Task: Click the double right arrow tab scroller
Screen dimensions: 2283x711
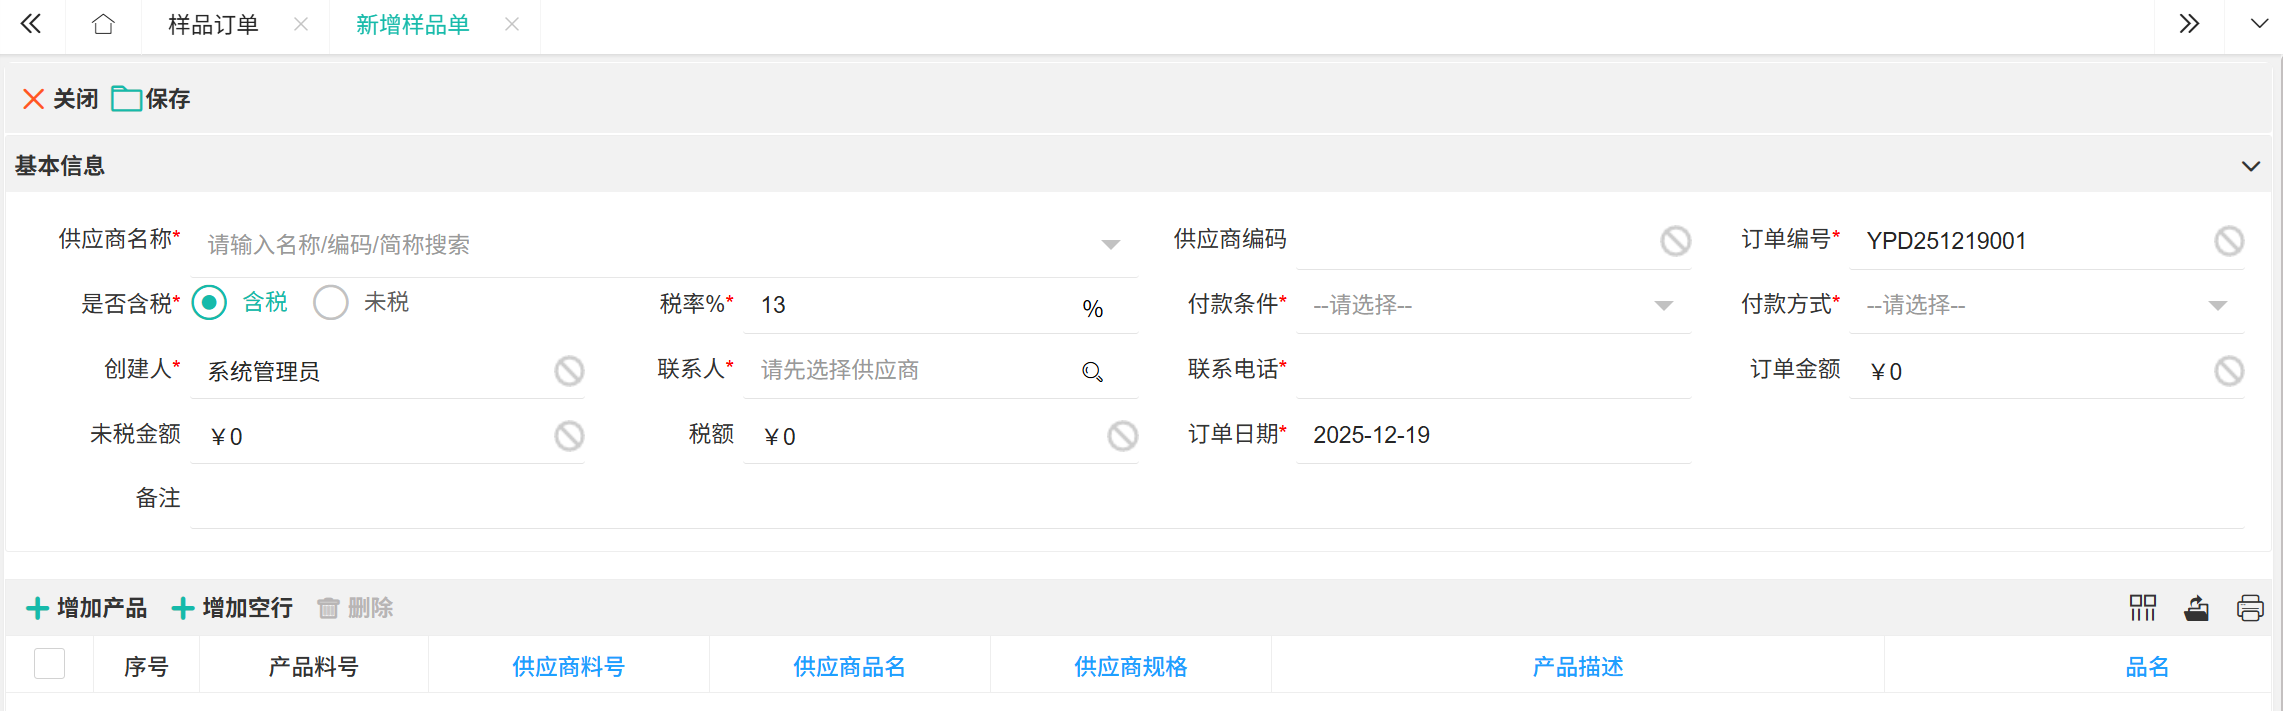Action: [2189, 25]
